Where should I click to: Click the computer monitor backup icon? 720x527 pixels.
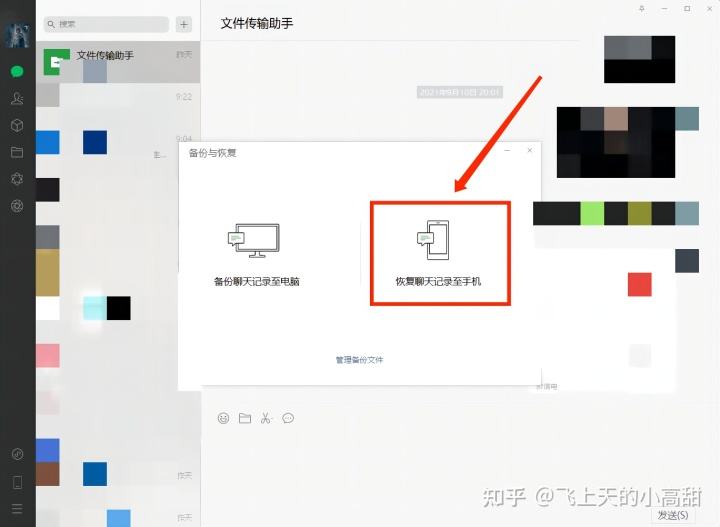tap(254, 240)
